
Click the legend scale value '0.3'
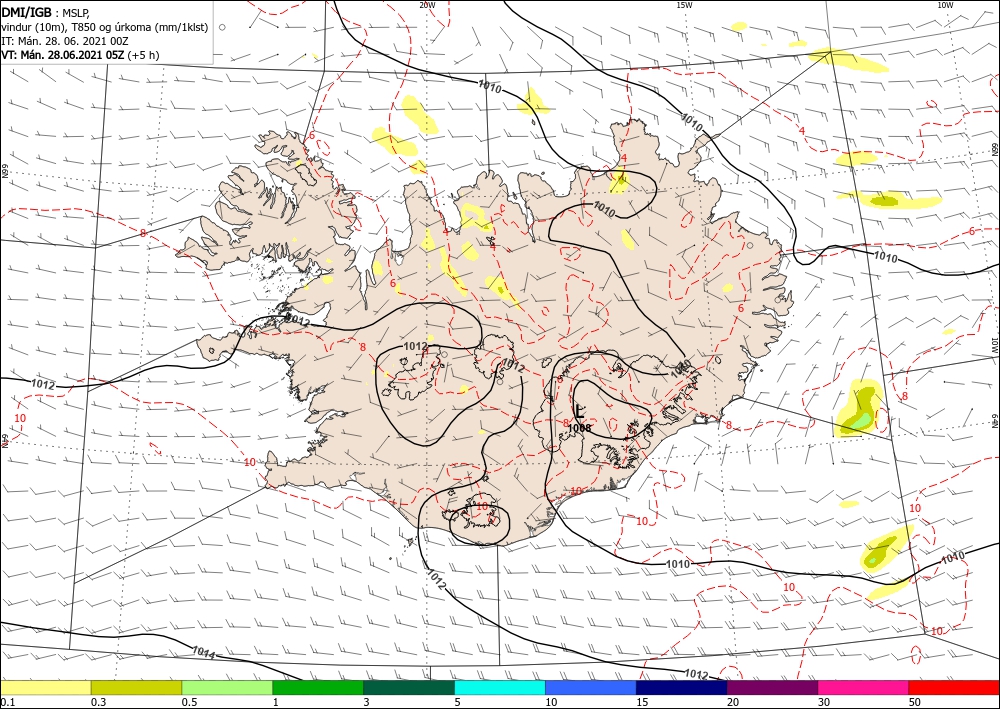(x=98, y=702)
